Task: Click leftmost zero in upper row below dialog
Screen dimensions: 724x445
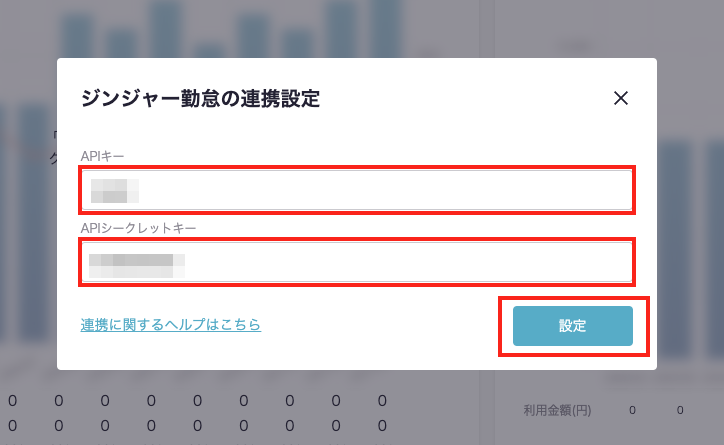Action: pyautogui.click(x=12, y=401)
